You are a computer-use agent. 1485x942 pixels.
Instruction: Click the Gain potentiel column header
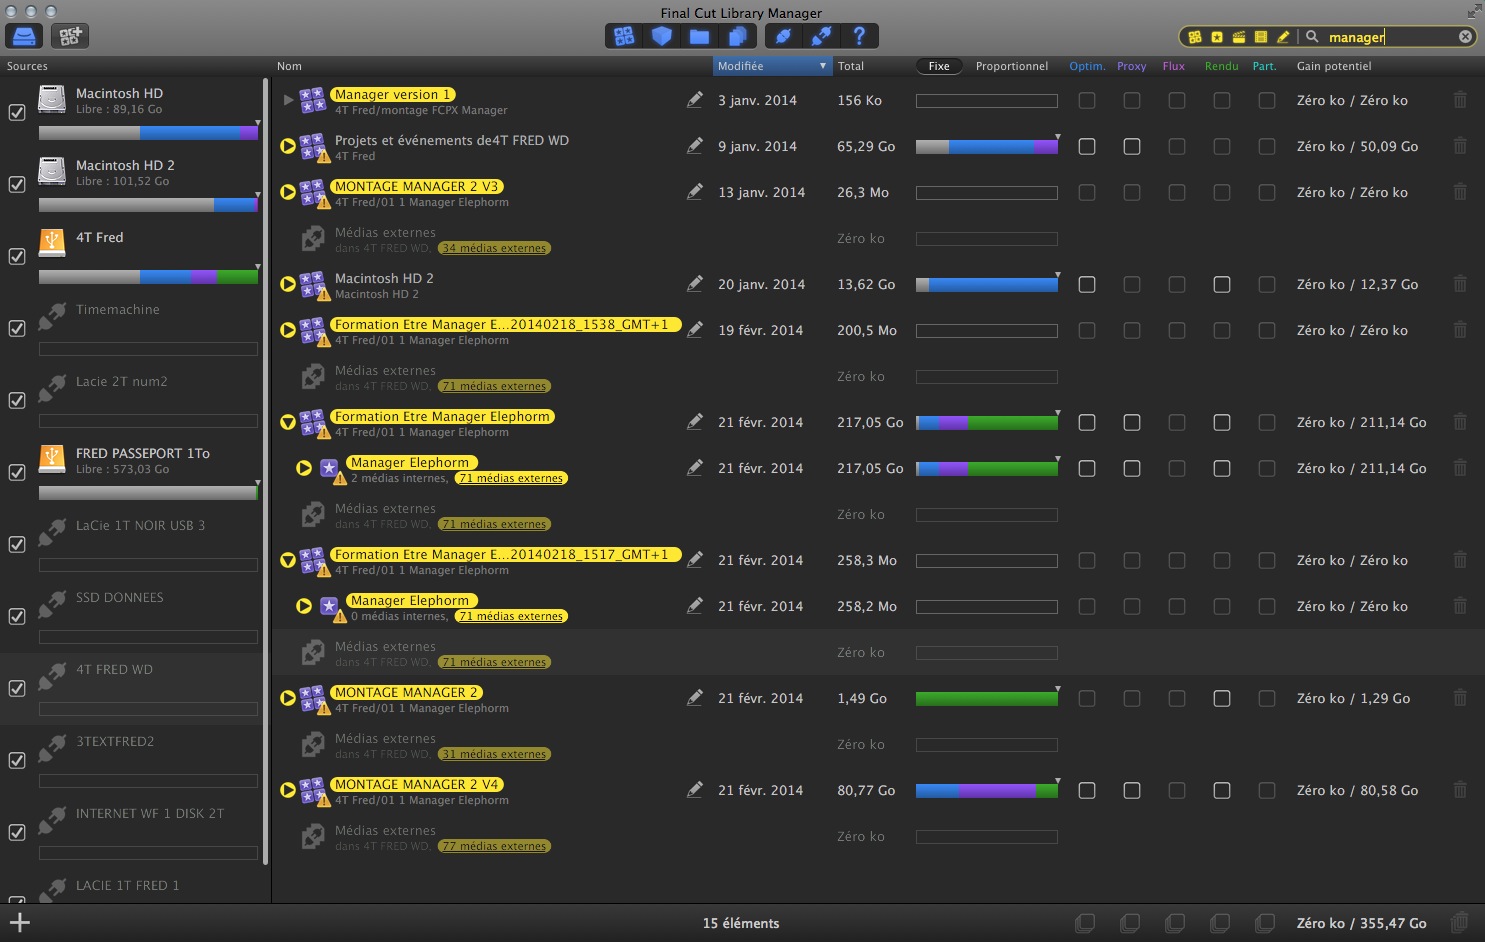pos(1334,66)
